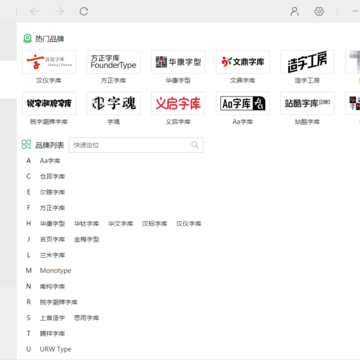Viewport: 360px width, 360px height.
Task: Open the 方正字库 FounderType logo card
Action: click(114, 62)
